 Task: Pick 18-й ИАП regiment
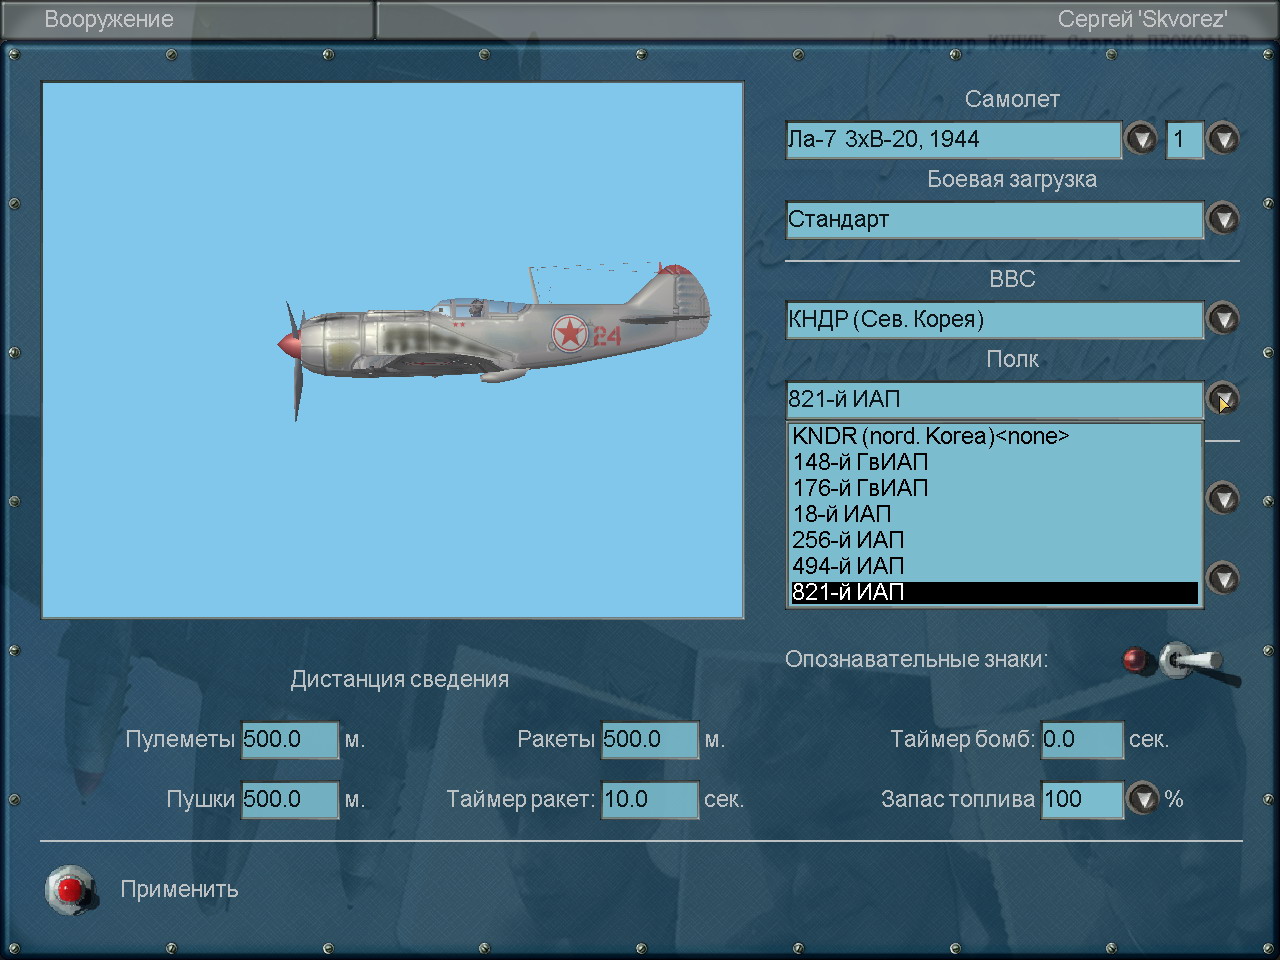point(995,514)
